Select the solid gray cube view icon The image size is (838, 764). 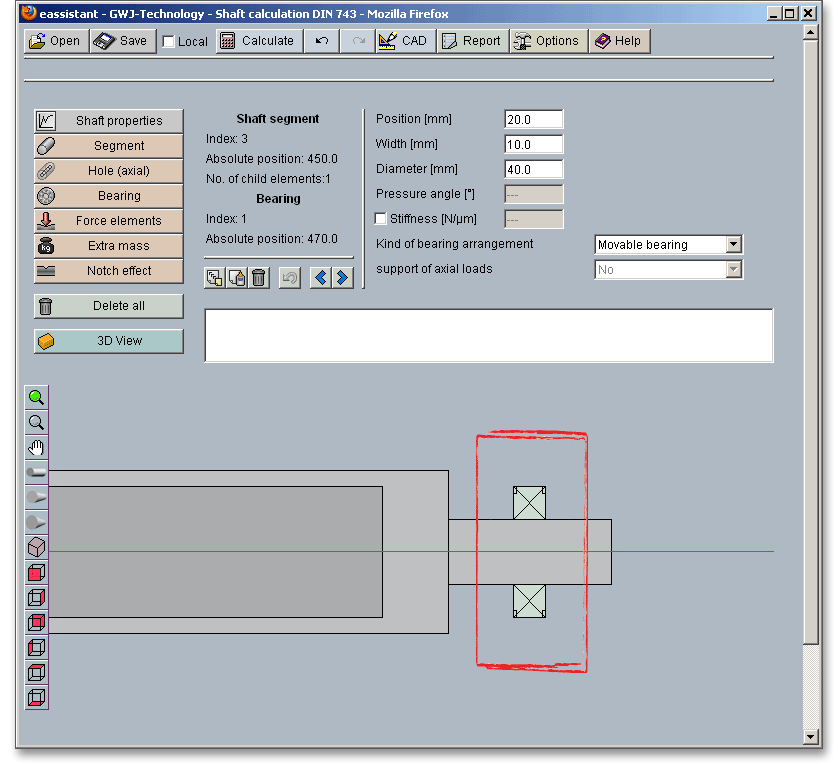pyautogui.click(x=37, y=547)
